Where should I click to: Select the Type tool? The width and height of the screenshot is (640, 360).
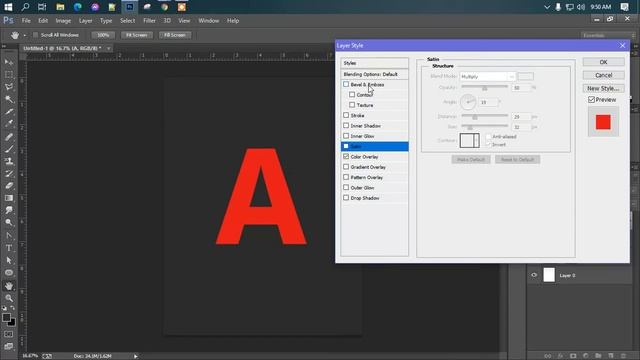(x=9, y=248)
